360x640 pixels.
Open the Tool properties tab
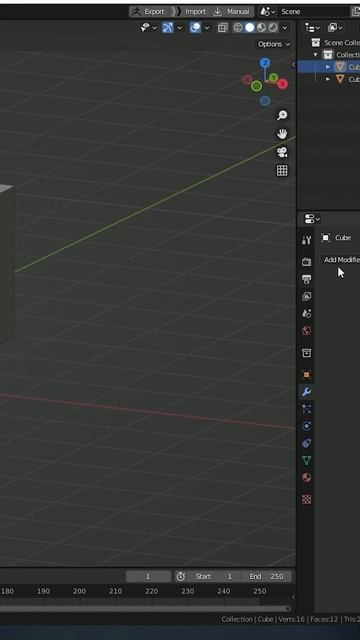coord(307,240)
